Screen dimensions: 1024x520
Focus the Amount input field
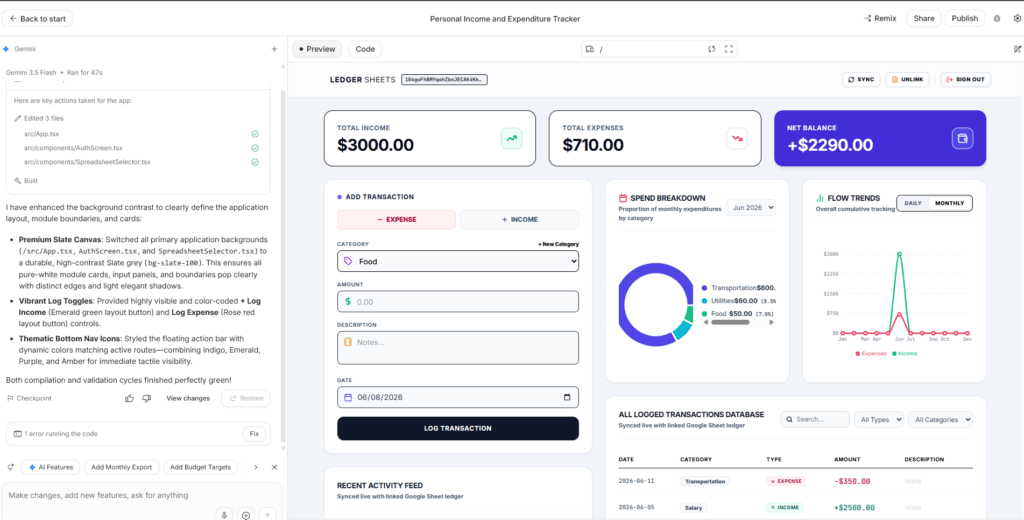tap(458, 302)
